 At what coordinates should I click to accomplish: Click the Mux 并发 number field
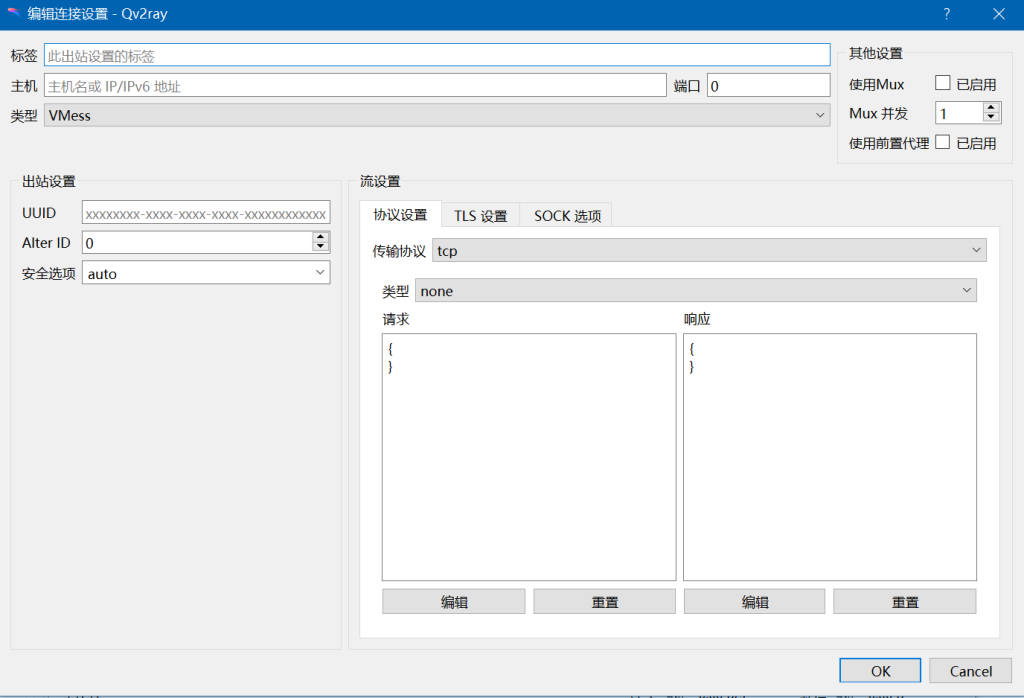[959, 113]
